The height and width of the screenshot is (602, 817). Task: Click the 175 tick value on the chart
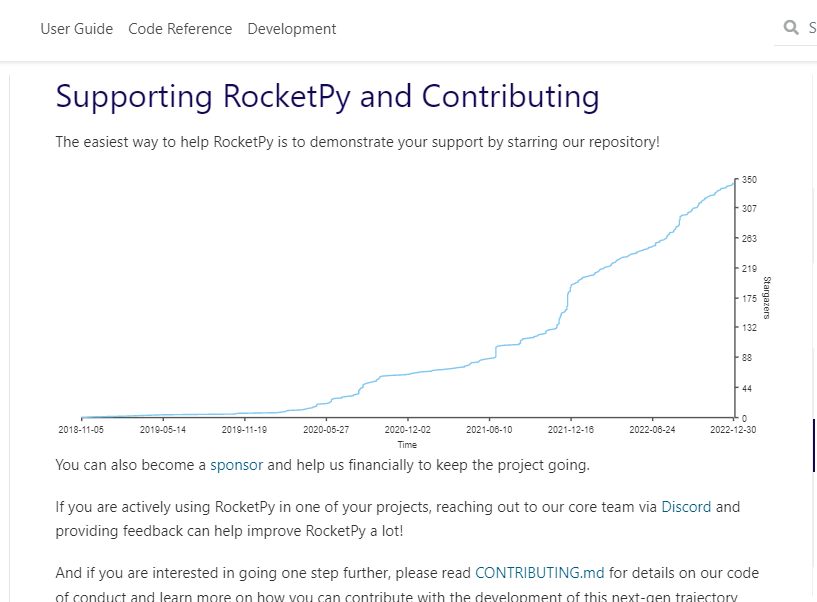click(749, 298)
